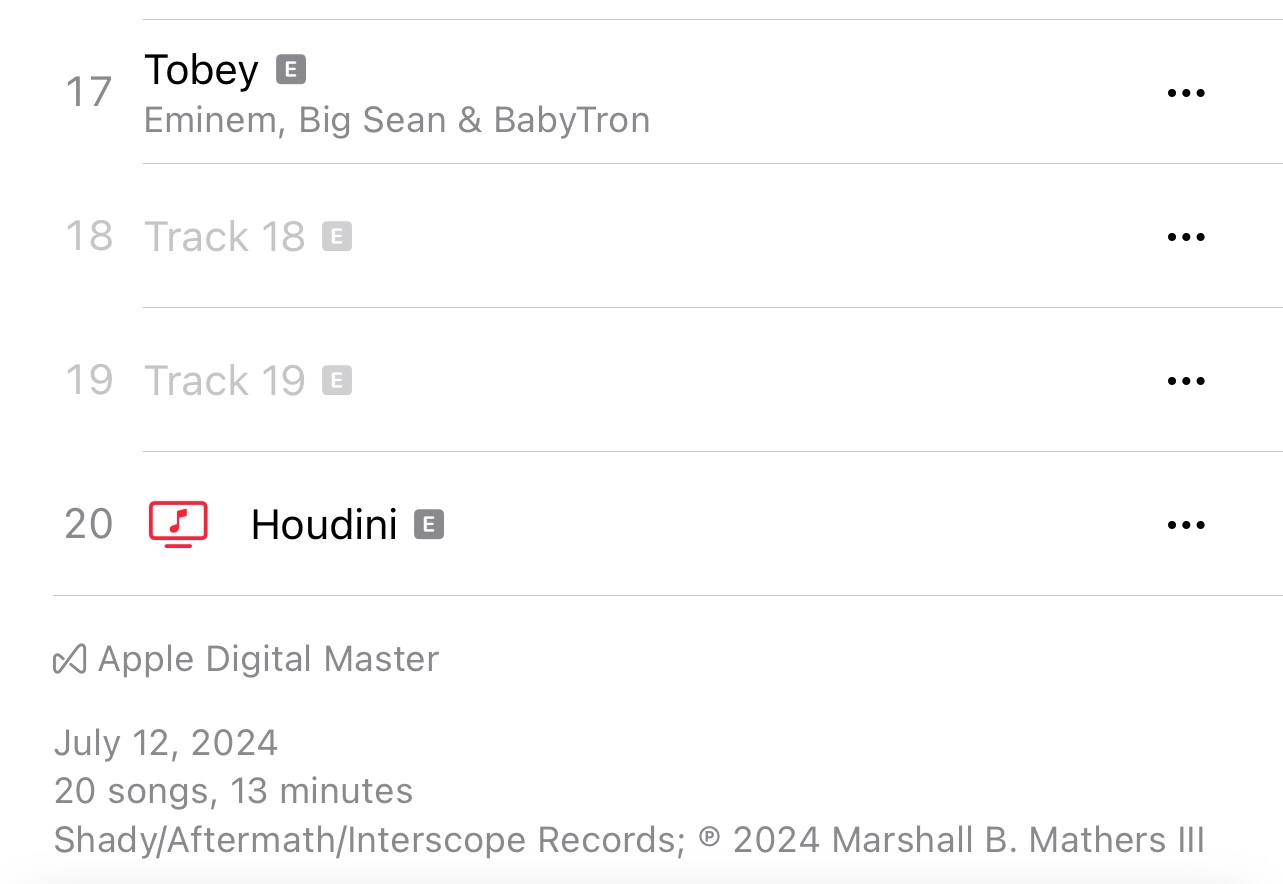Click track number 17
Image resolution: width=1283 pixels, height=884 pixels.
[x=88, y=92]
